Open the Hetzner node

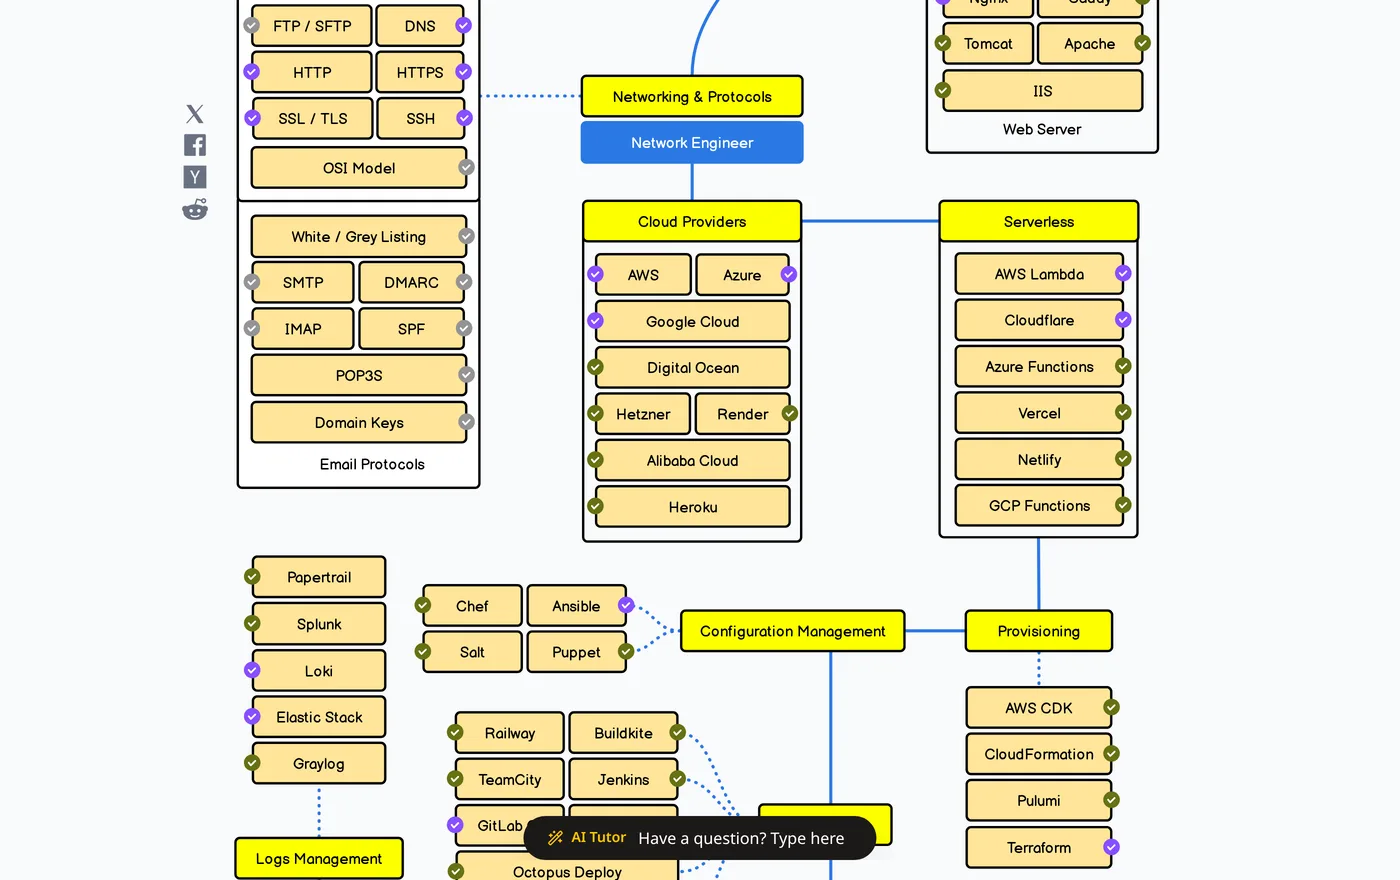(x=643, y=414)
